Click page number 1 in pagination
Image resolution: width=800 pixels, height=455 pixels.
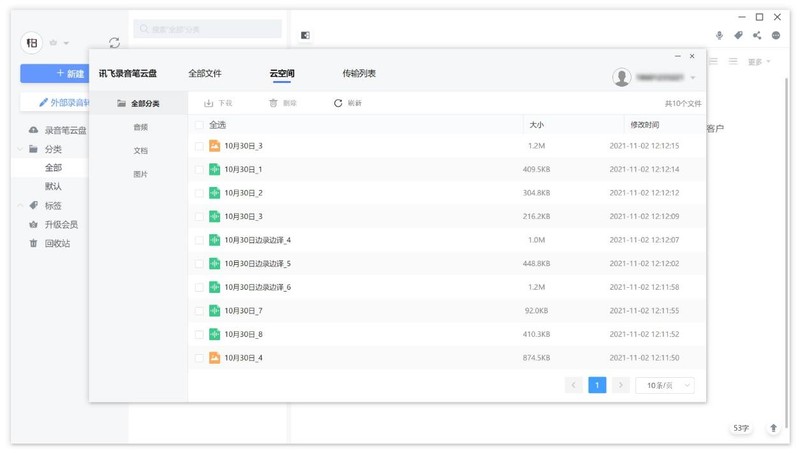tap(597, 385)
